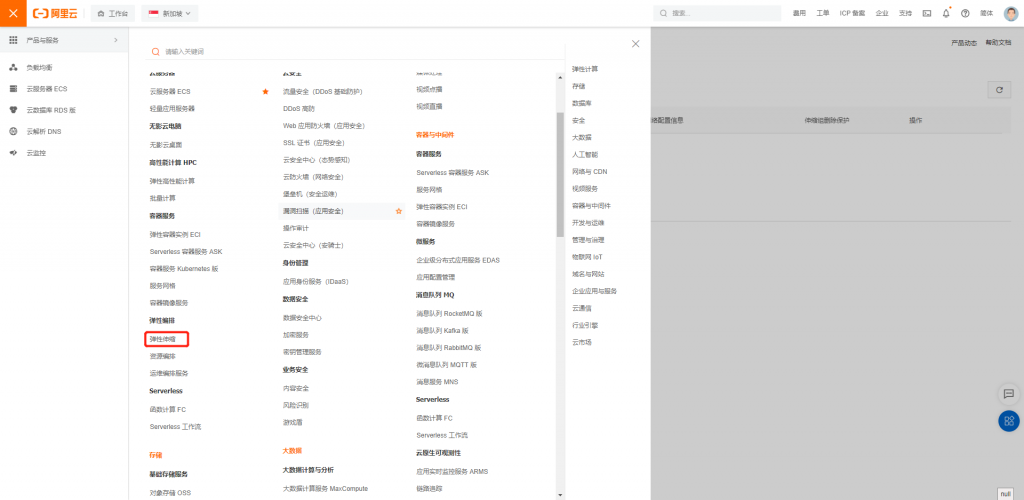This screenshot has width=1024, height=500.
Task: Open the 费用 menu in the top bar
Action: 799,13
